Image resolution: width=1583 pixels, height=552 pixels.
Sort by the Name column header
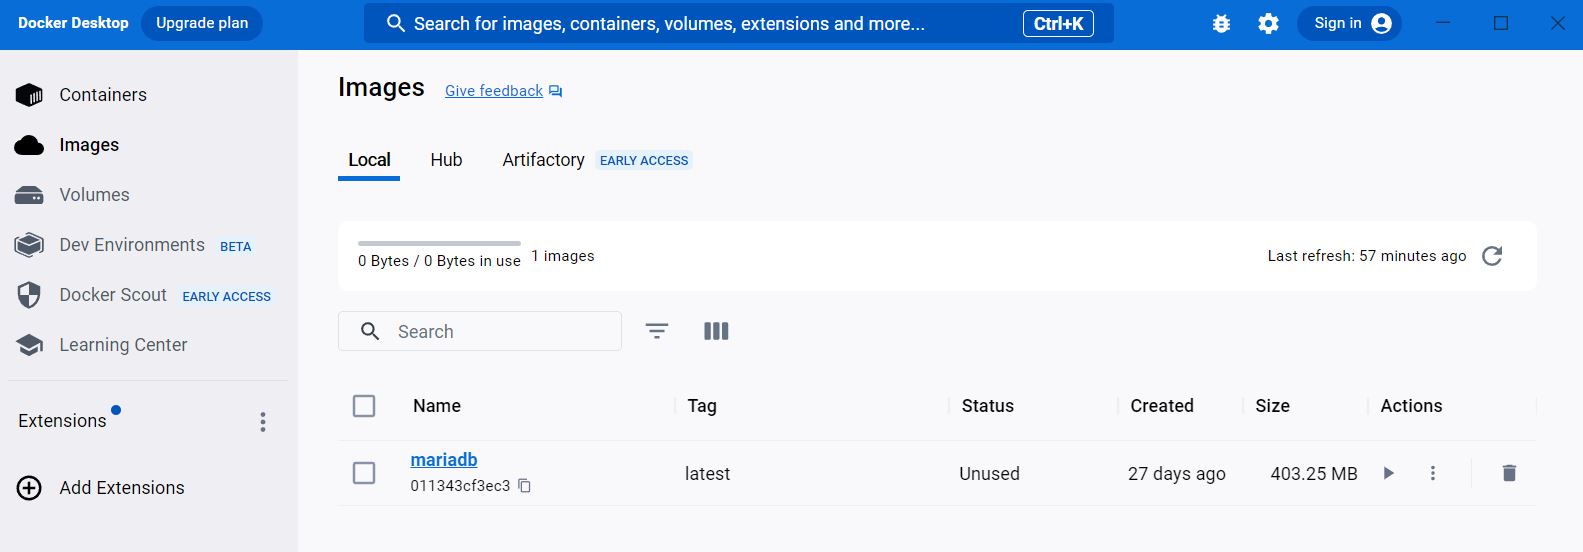pyautogui.click(x=437, y=406)
